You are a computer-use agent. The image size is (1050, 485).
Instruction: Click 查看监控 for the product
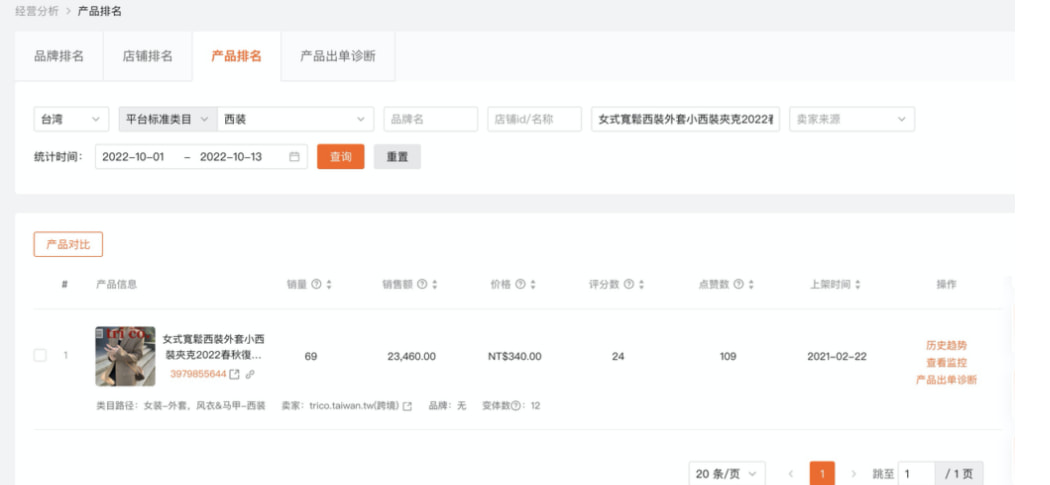[x=946, y=362]
